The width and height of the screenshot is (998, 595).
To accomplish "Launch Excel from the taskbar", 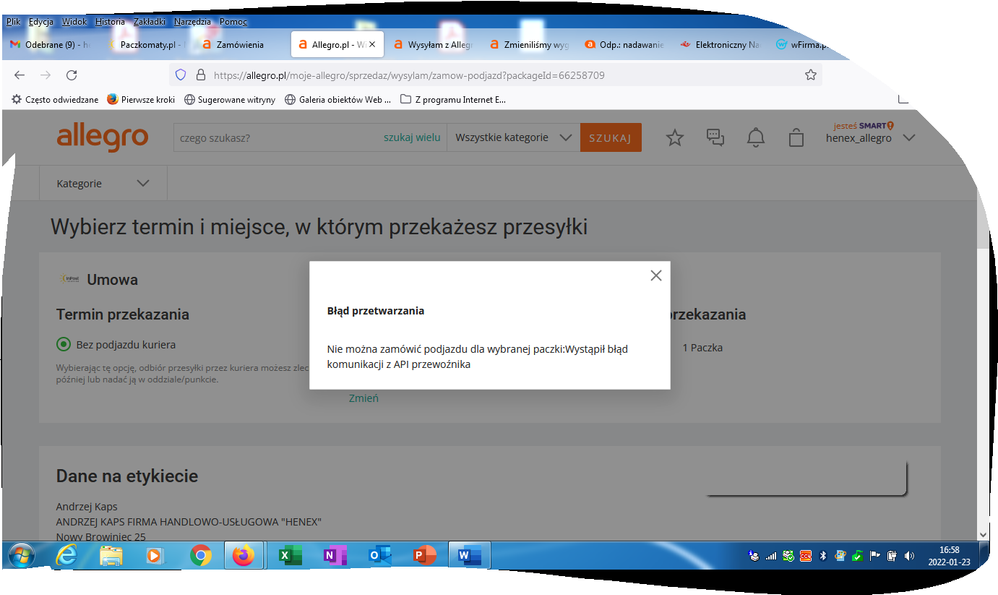I will coord(289,555).
